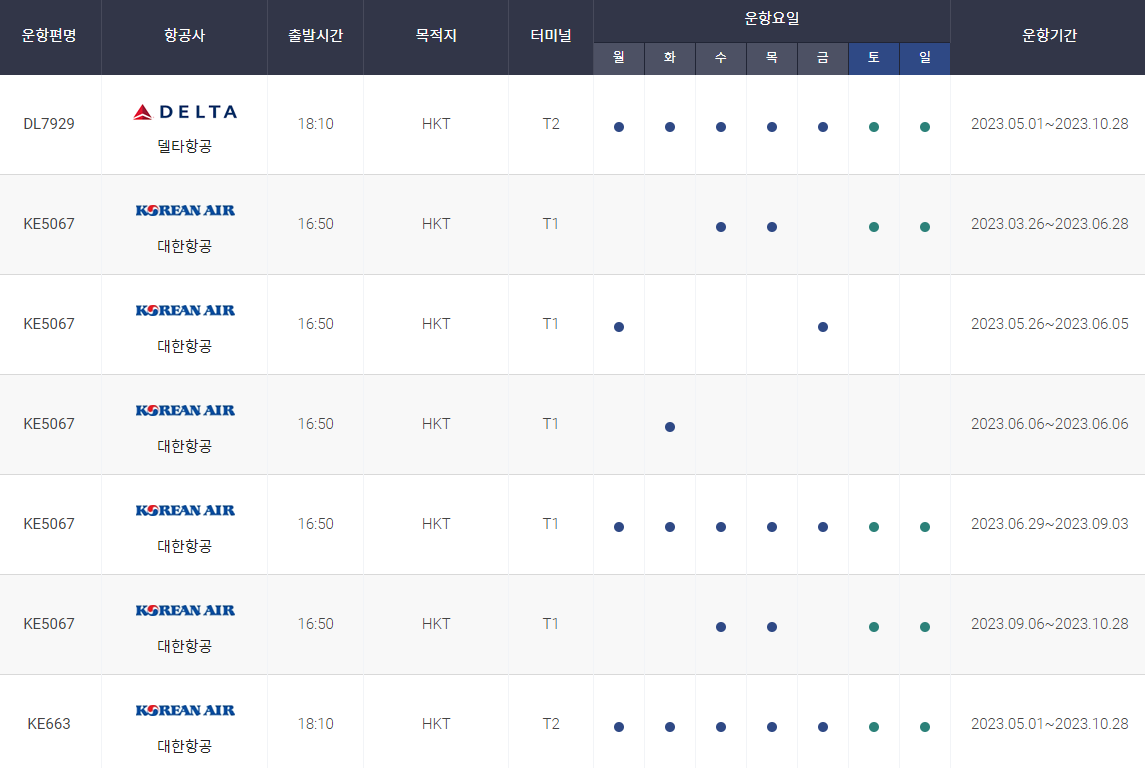Image resolution: width=1145 pixels, height=768 pixels.
Task: Select flight number DL7929
Action: pyautogui.click(x=49, y=124)
